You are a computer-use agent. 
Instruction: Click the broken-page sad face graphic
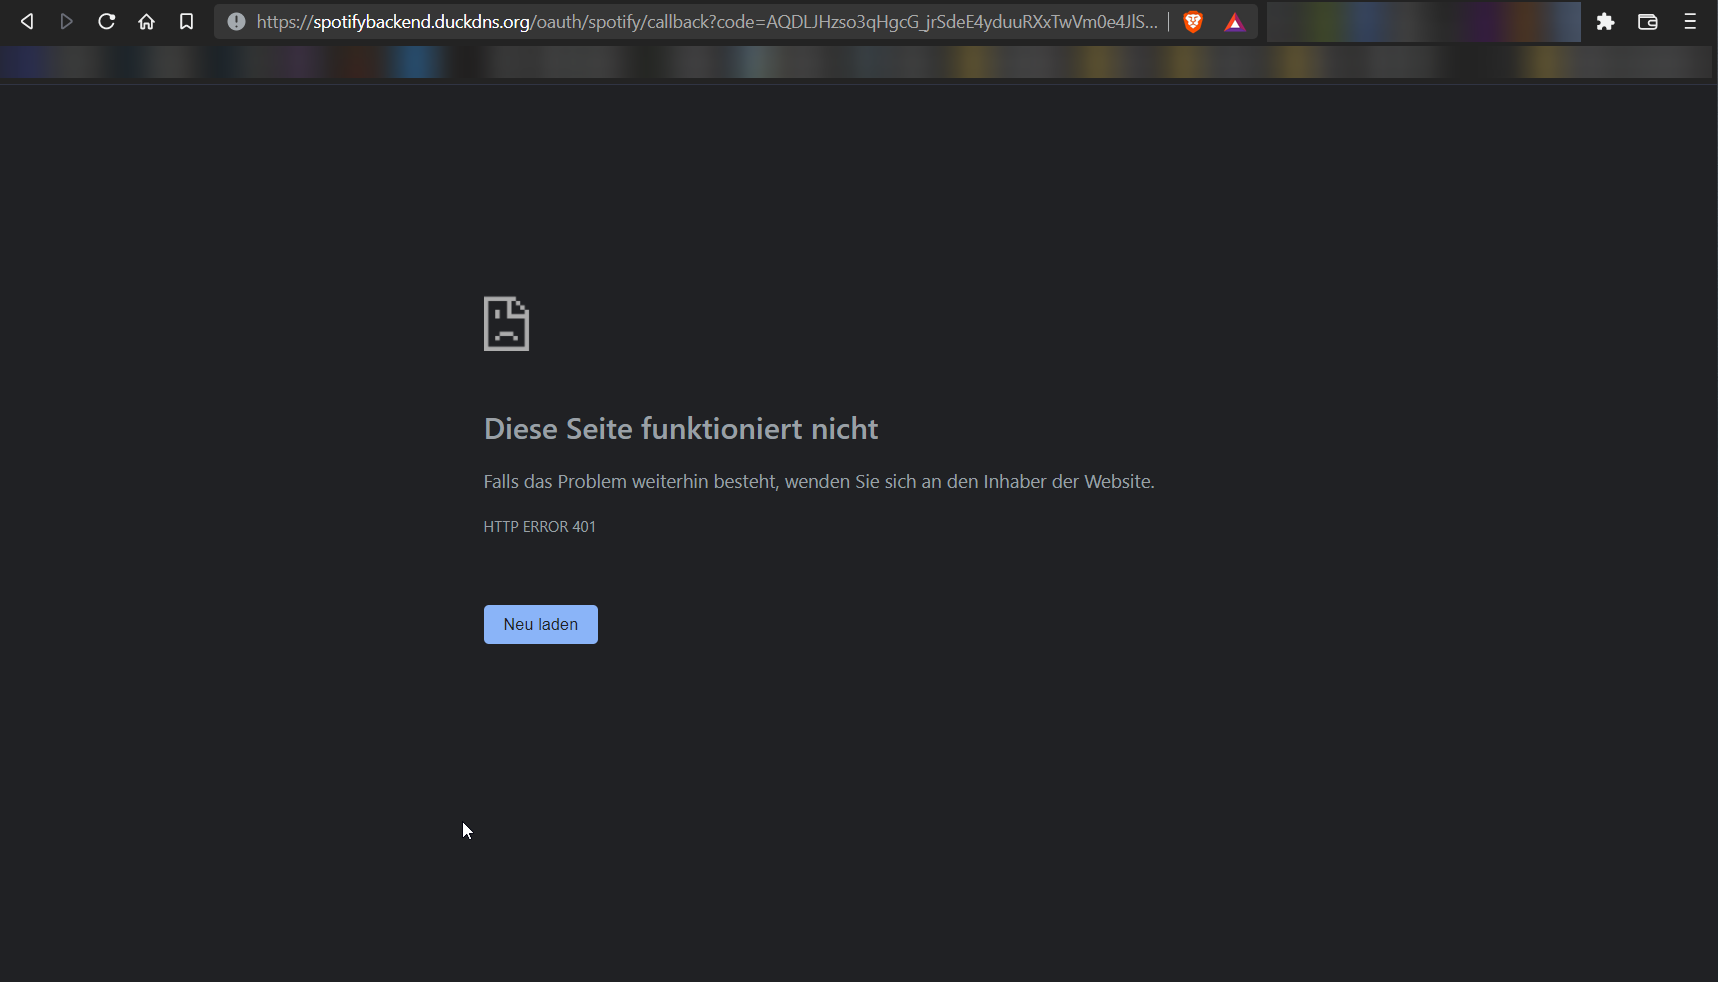pyautogui.click(x=506, y=323)
